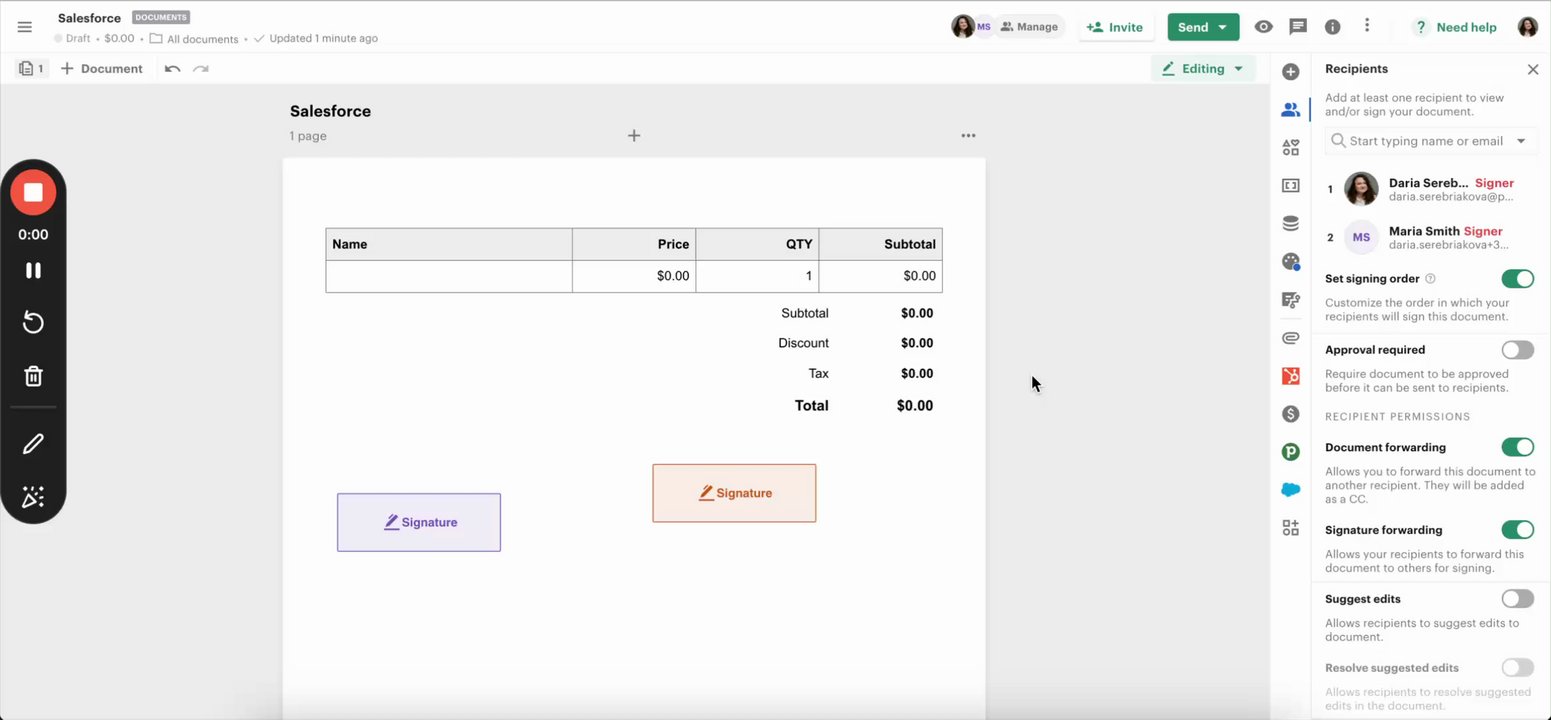
Task: Click the Price header cell
Action: point(634,244)
